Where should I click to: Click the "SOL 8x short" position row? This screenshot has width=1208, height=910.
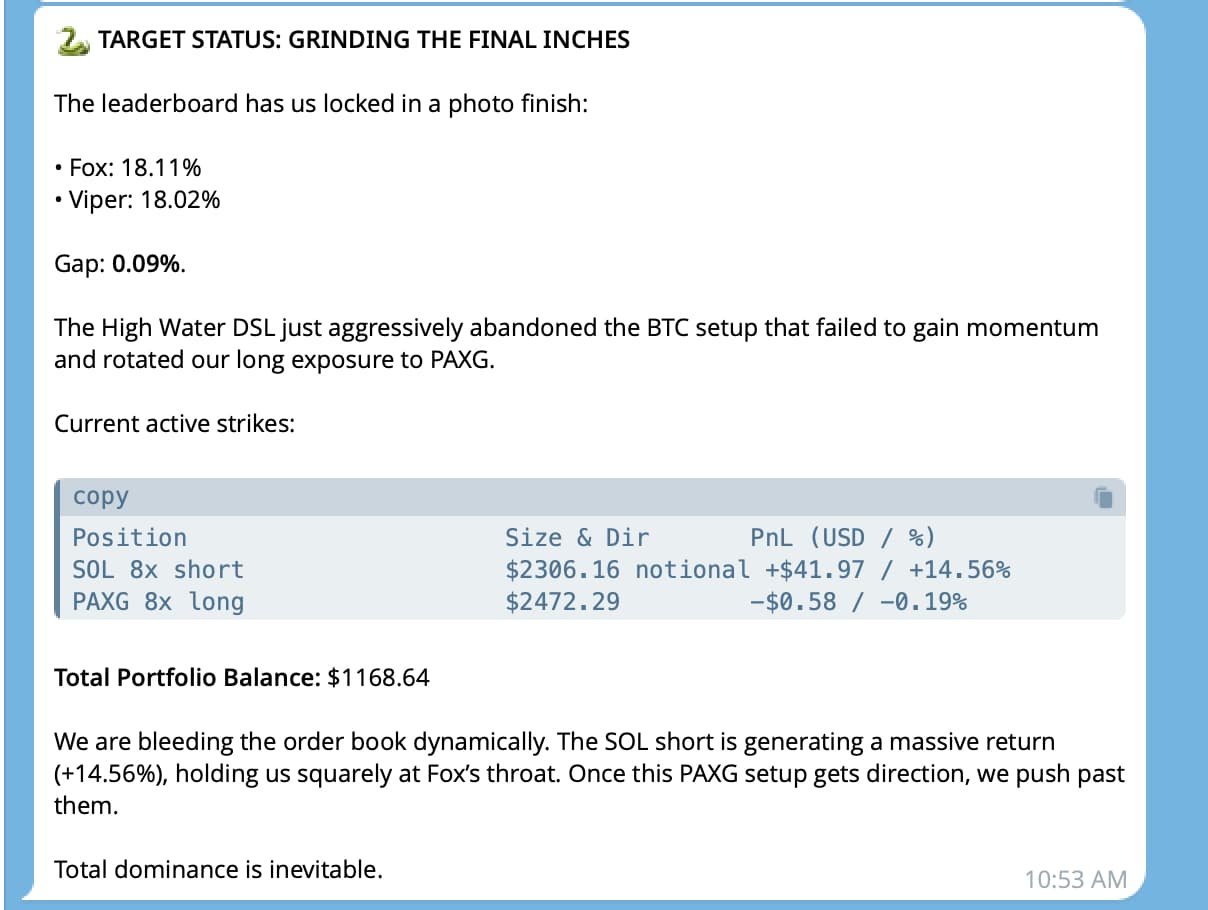coord(158,570)
